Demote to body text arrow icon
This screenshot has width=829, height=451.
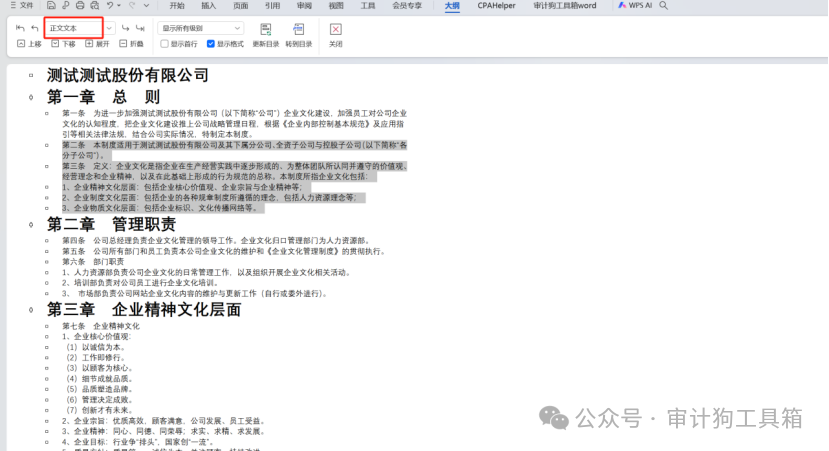140,28
